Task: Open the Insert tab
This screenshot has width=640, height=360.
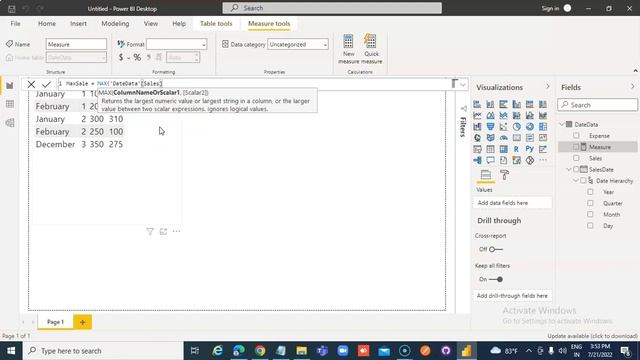Action: click(78, 24)
